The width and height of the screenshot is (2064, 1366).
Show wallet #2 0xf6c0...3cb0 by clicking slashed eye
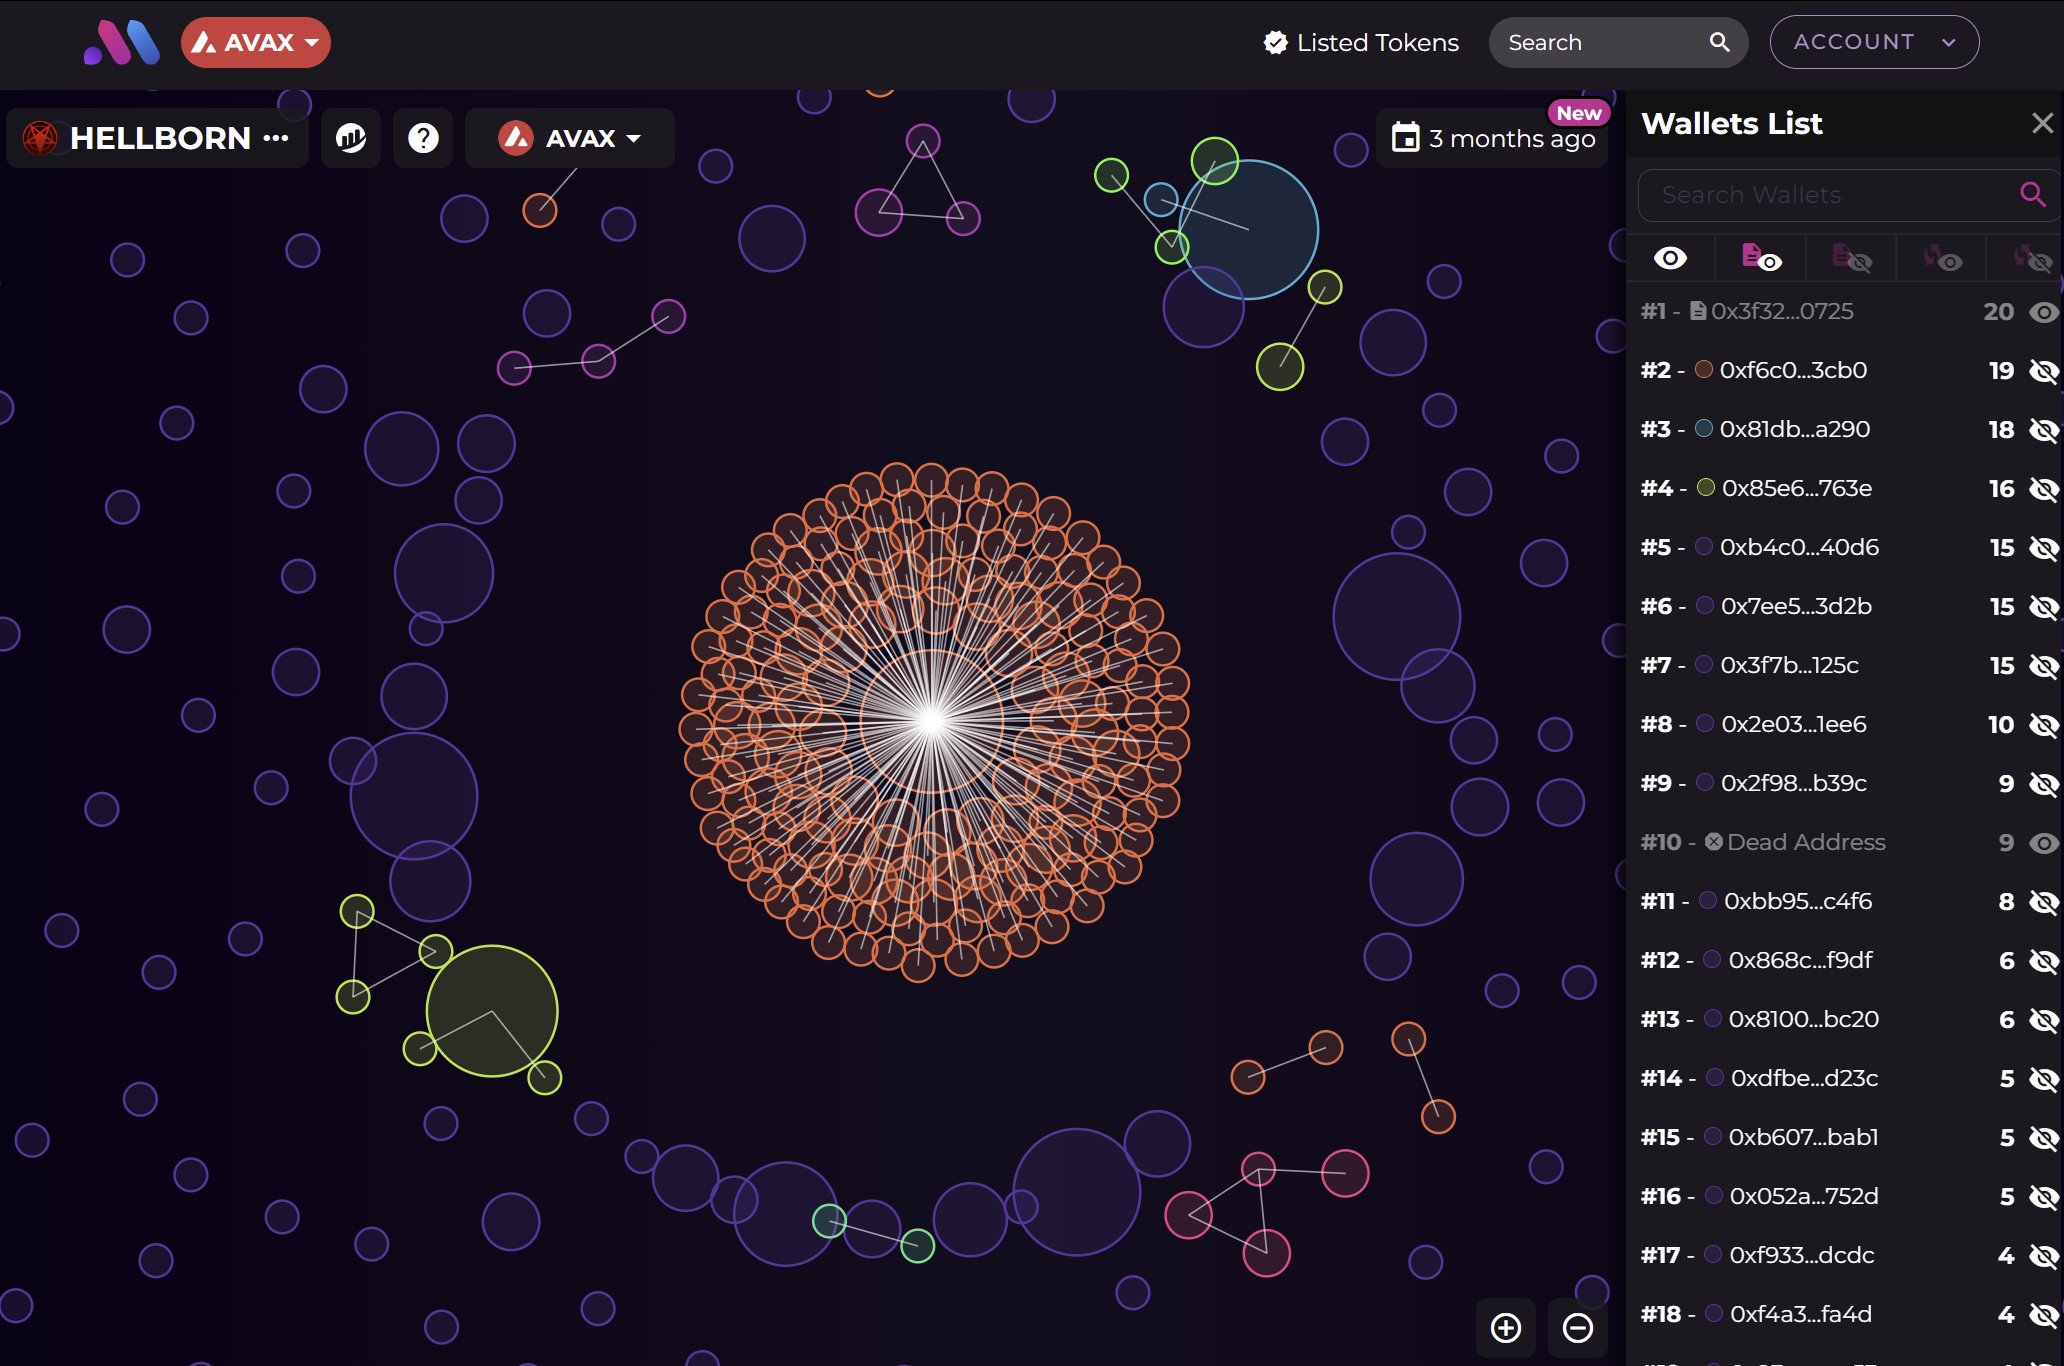point(2043,370)
